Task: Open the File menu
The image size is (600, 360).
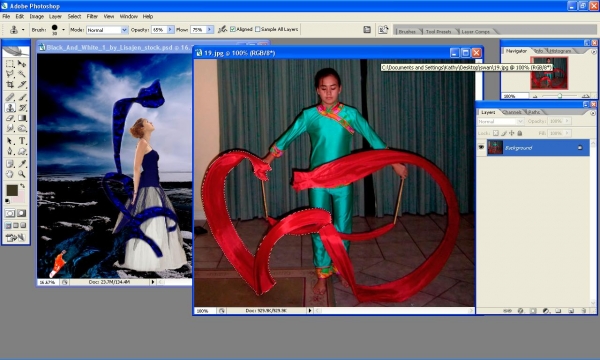Action: (x=6, y=16)
